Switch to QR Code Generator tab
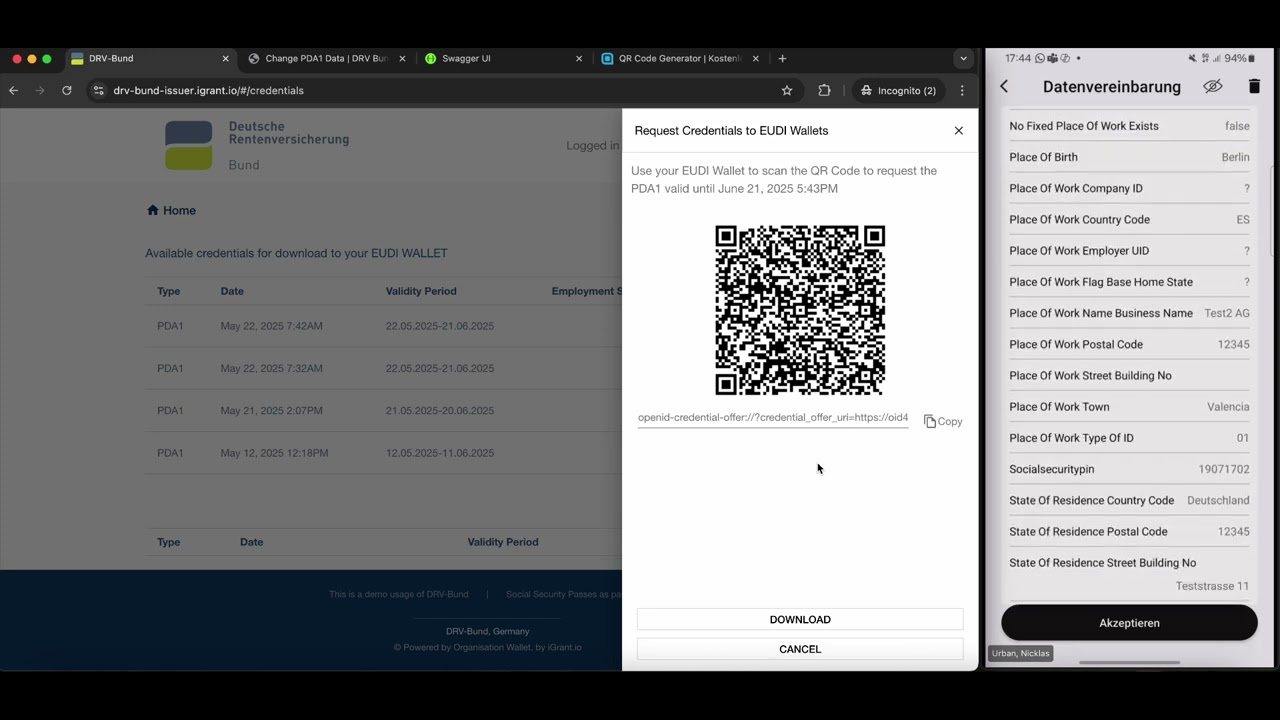Viewport: 1280px width, 720px height. pos(681,59)
